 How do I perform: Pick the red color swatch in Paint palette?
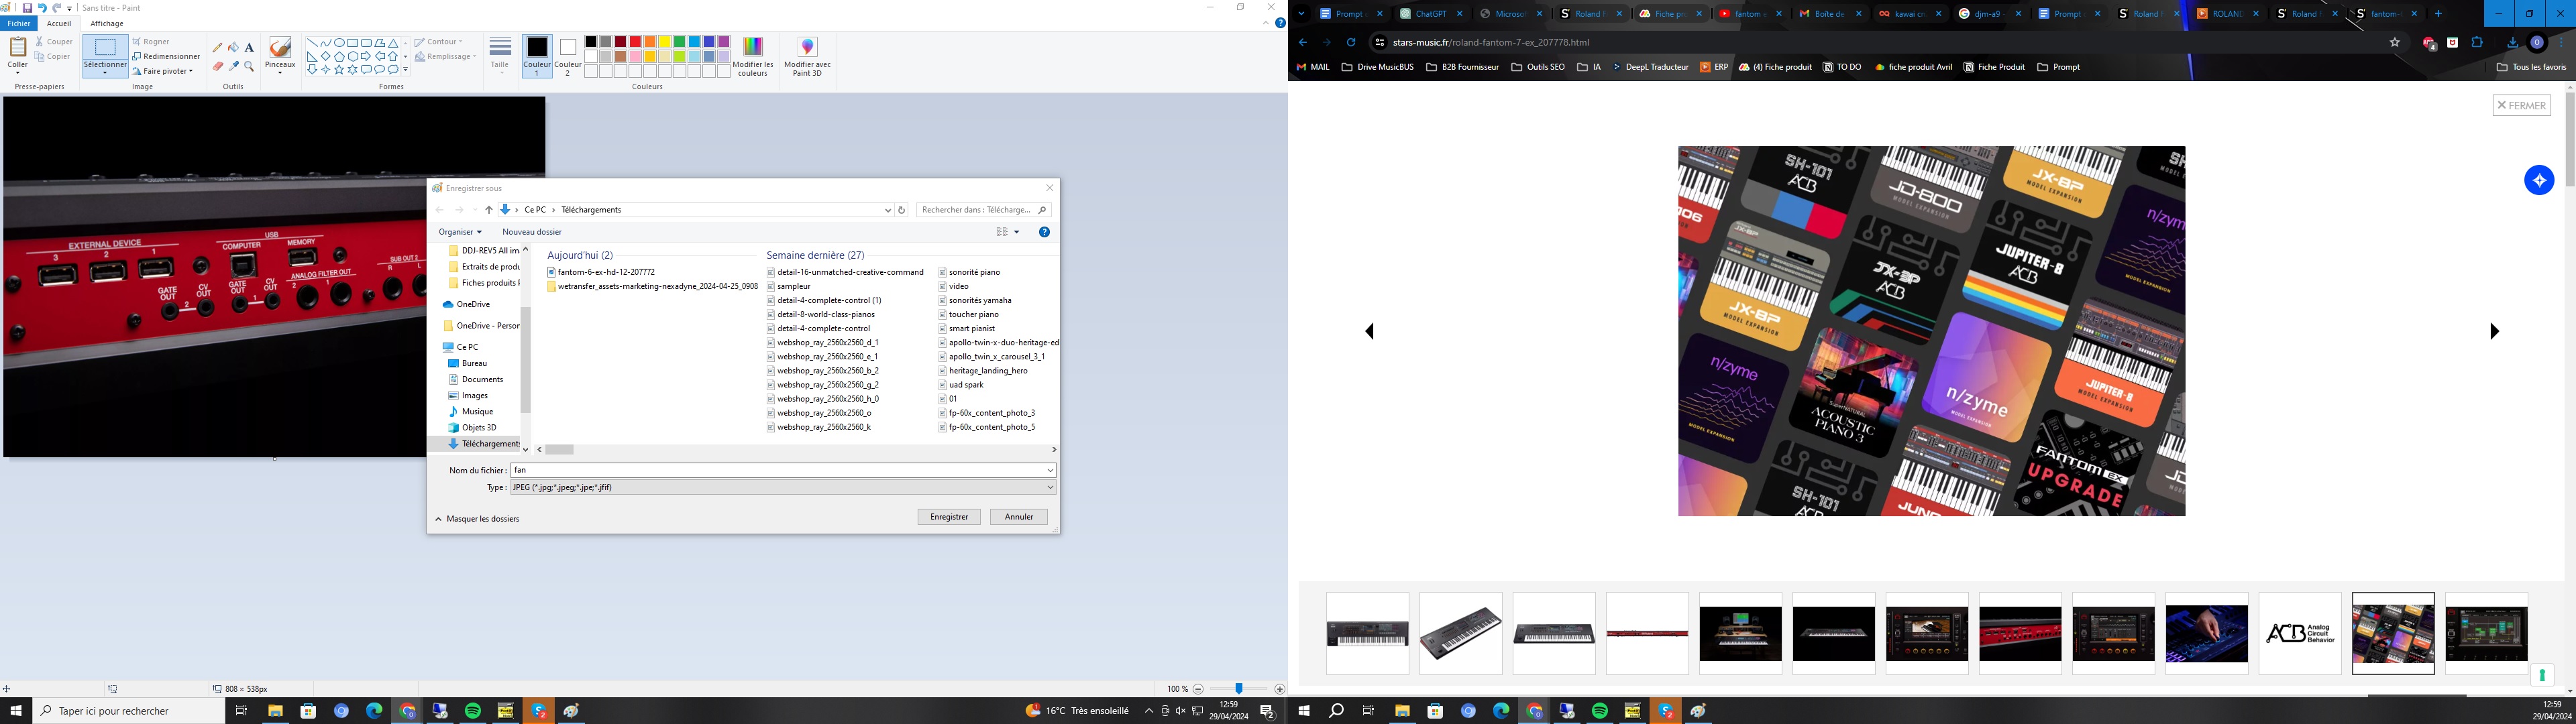(x=635, y=42)
